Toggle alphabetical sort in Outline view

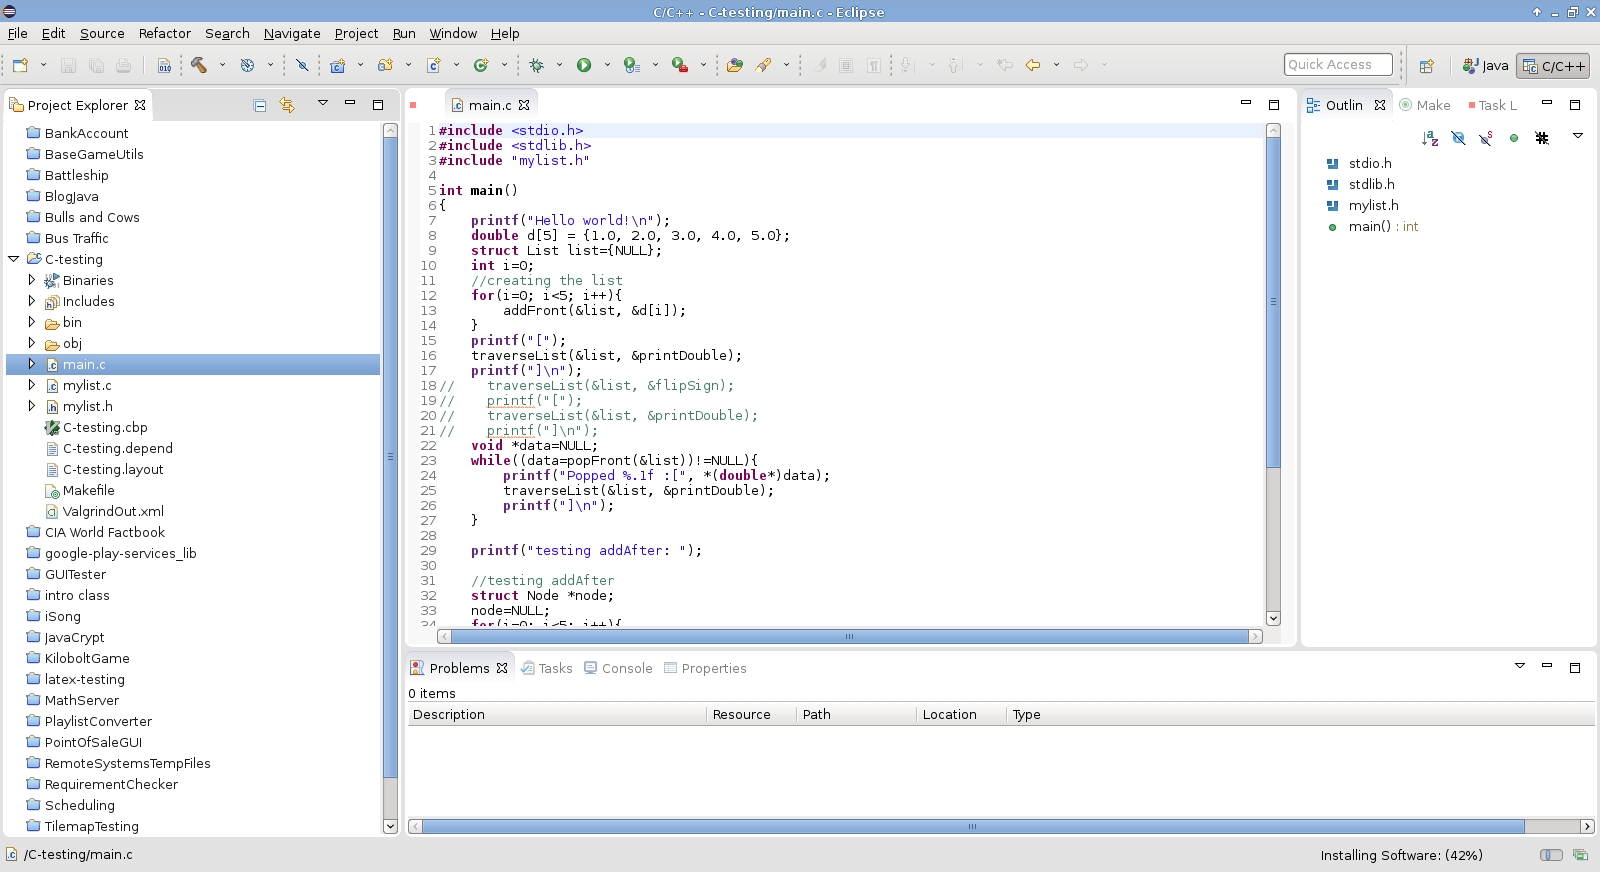[x=1430, y=138]
